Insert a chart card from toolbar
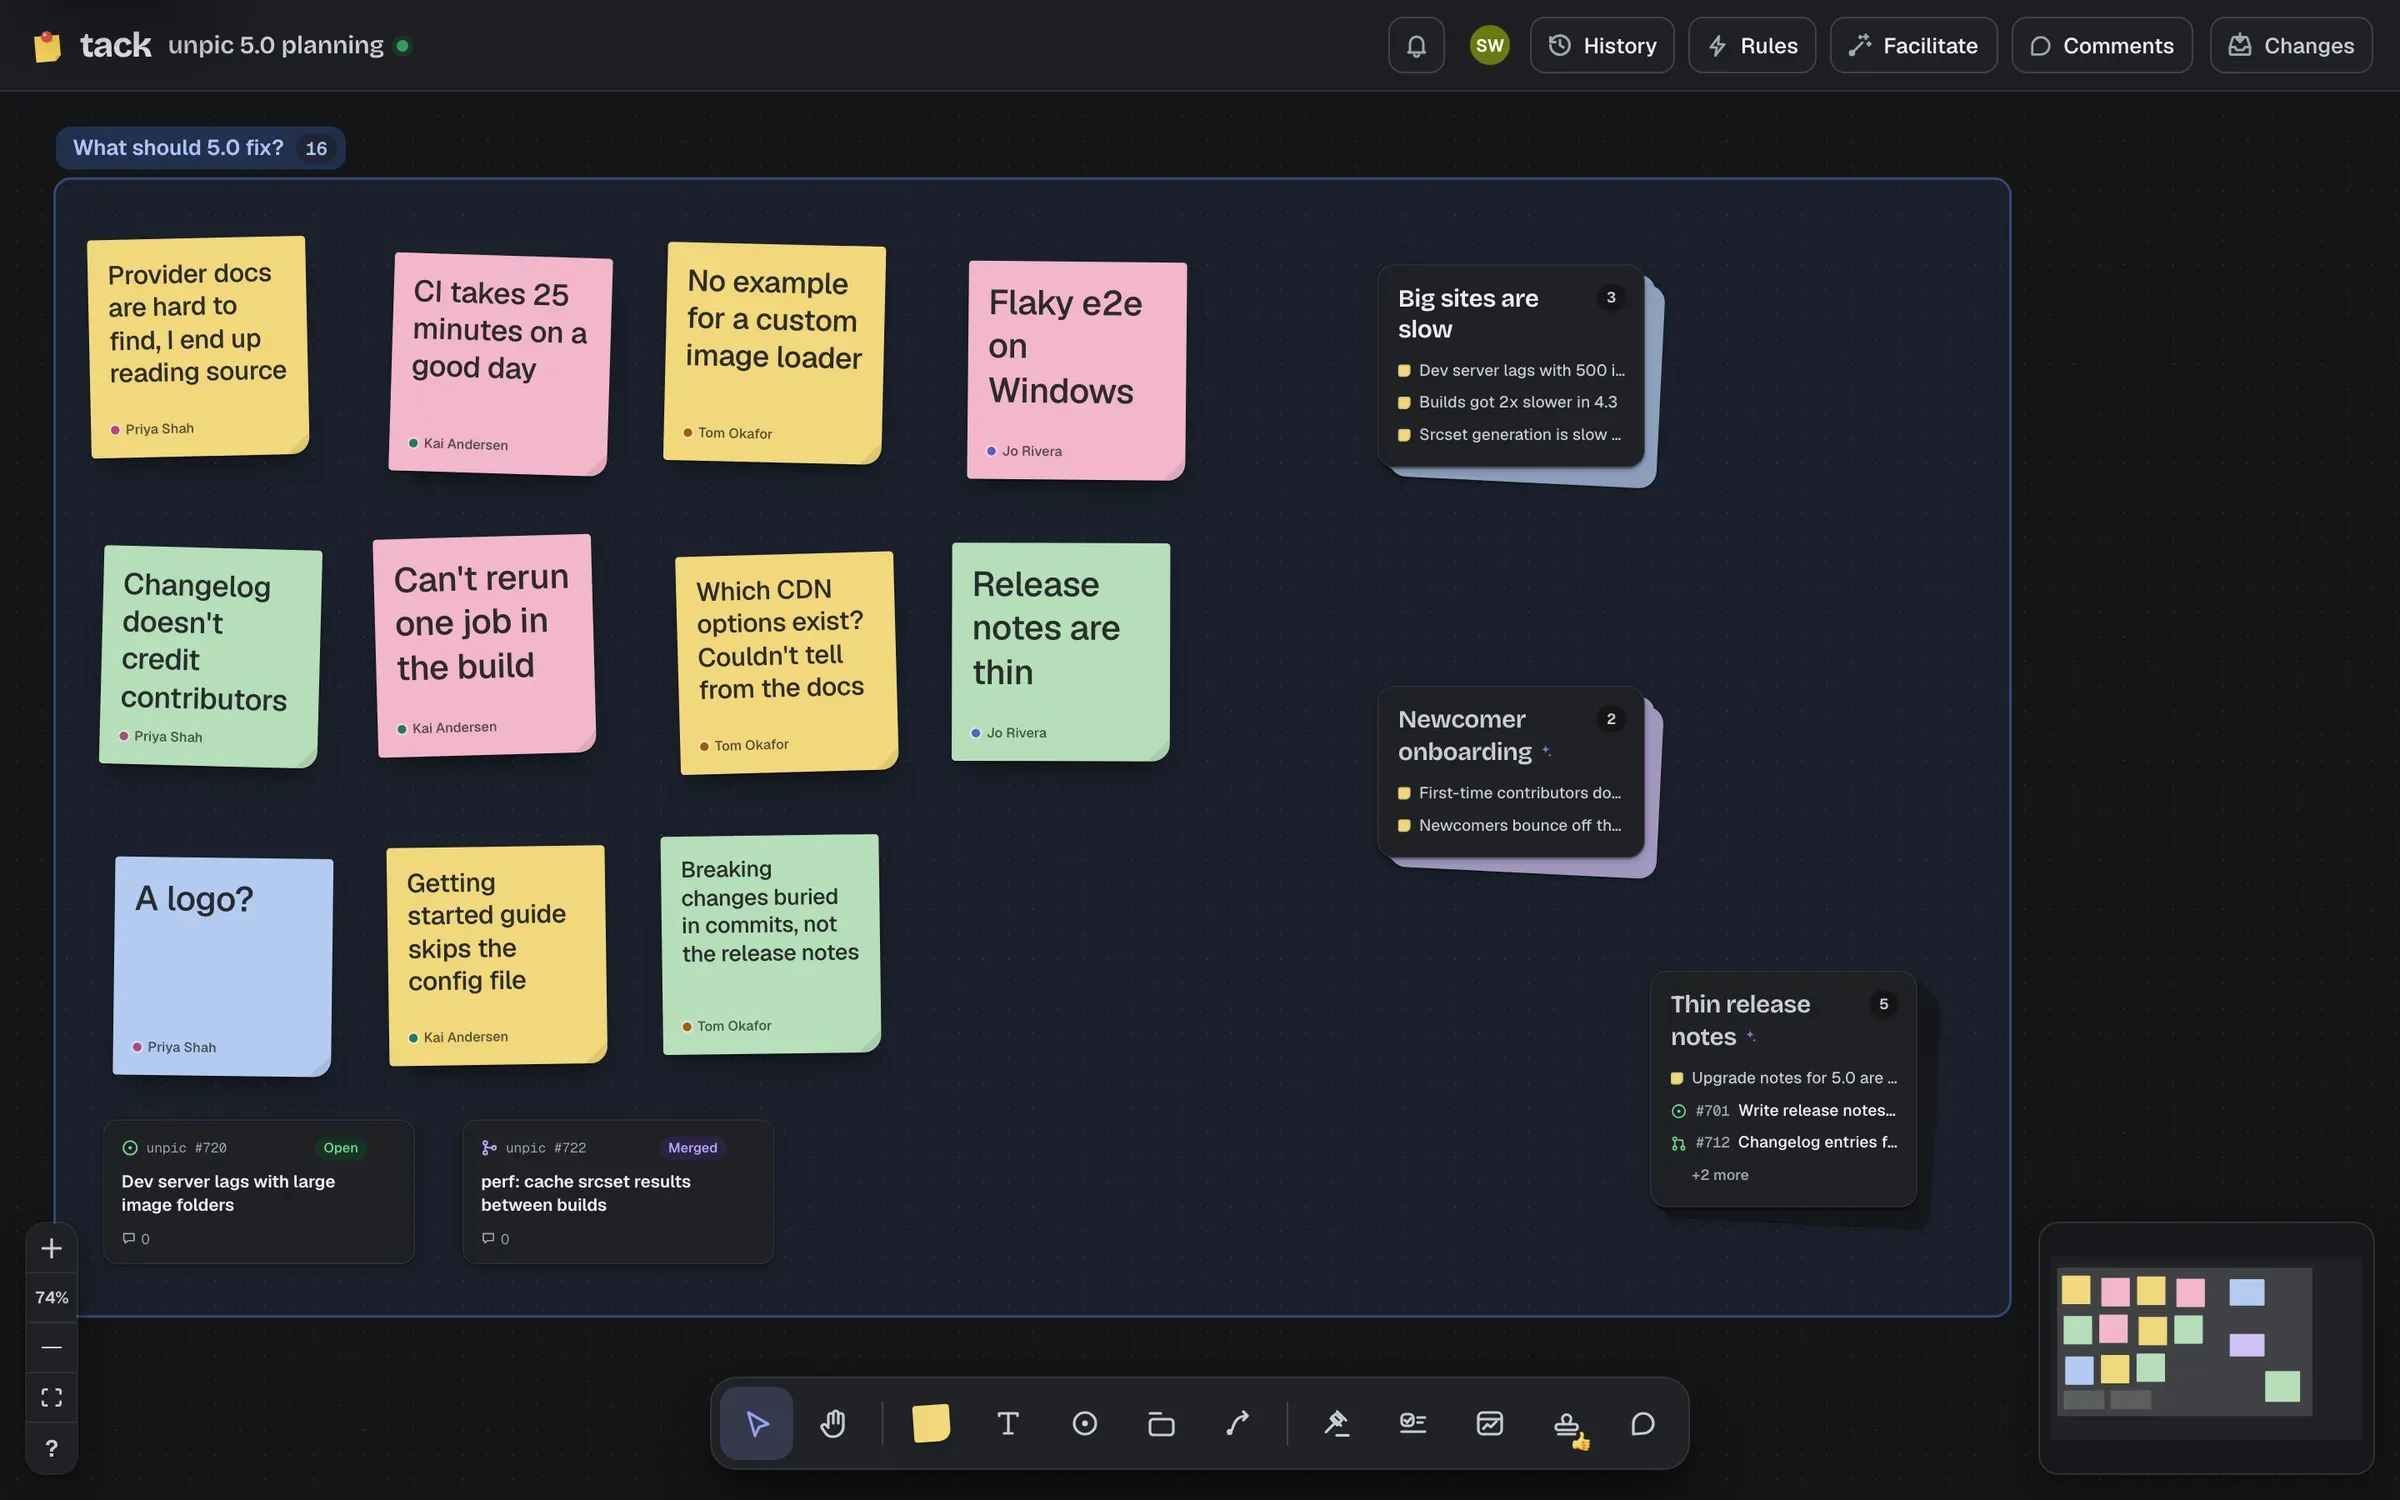This screenshot has width=2400, height=1500. click(x=1490, y=1423)
